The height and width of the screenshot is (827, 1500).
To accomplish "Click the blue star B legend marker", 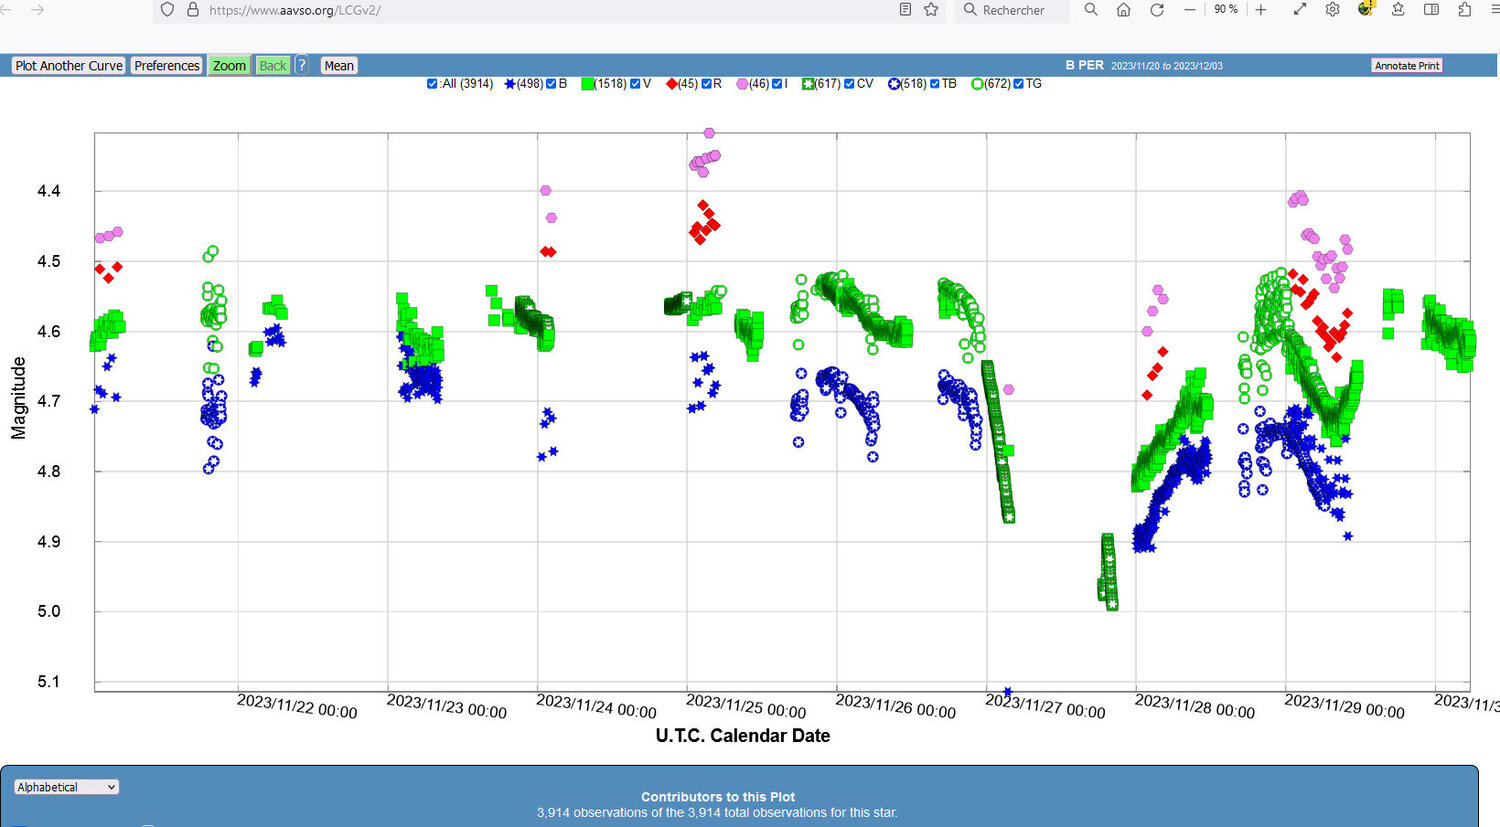I will tap(510, 84).
